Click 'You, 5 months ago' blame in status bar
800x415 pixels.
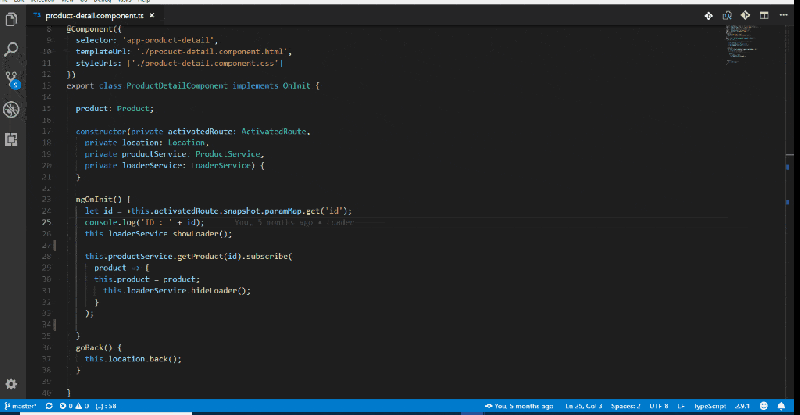tap(519, 406)
